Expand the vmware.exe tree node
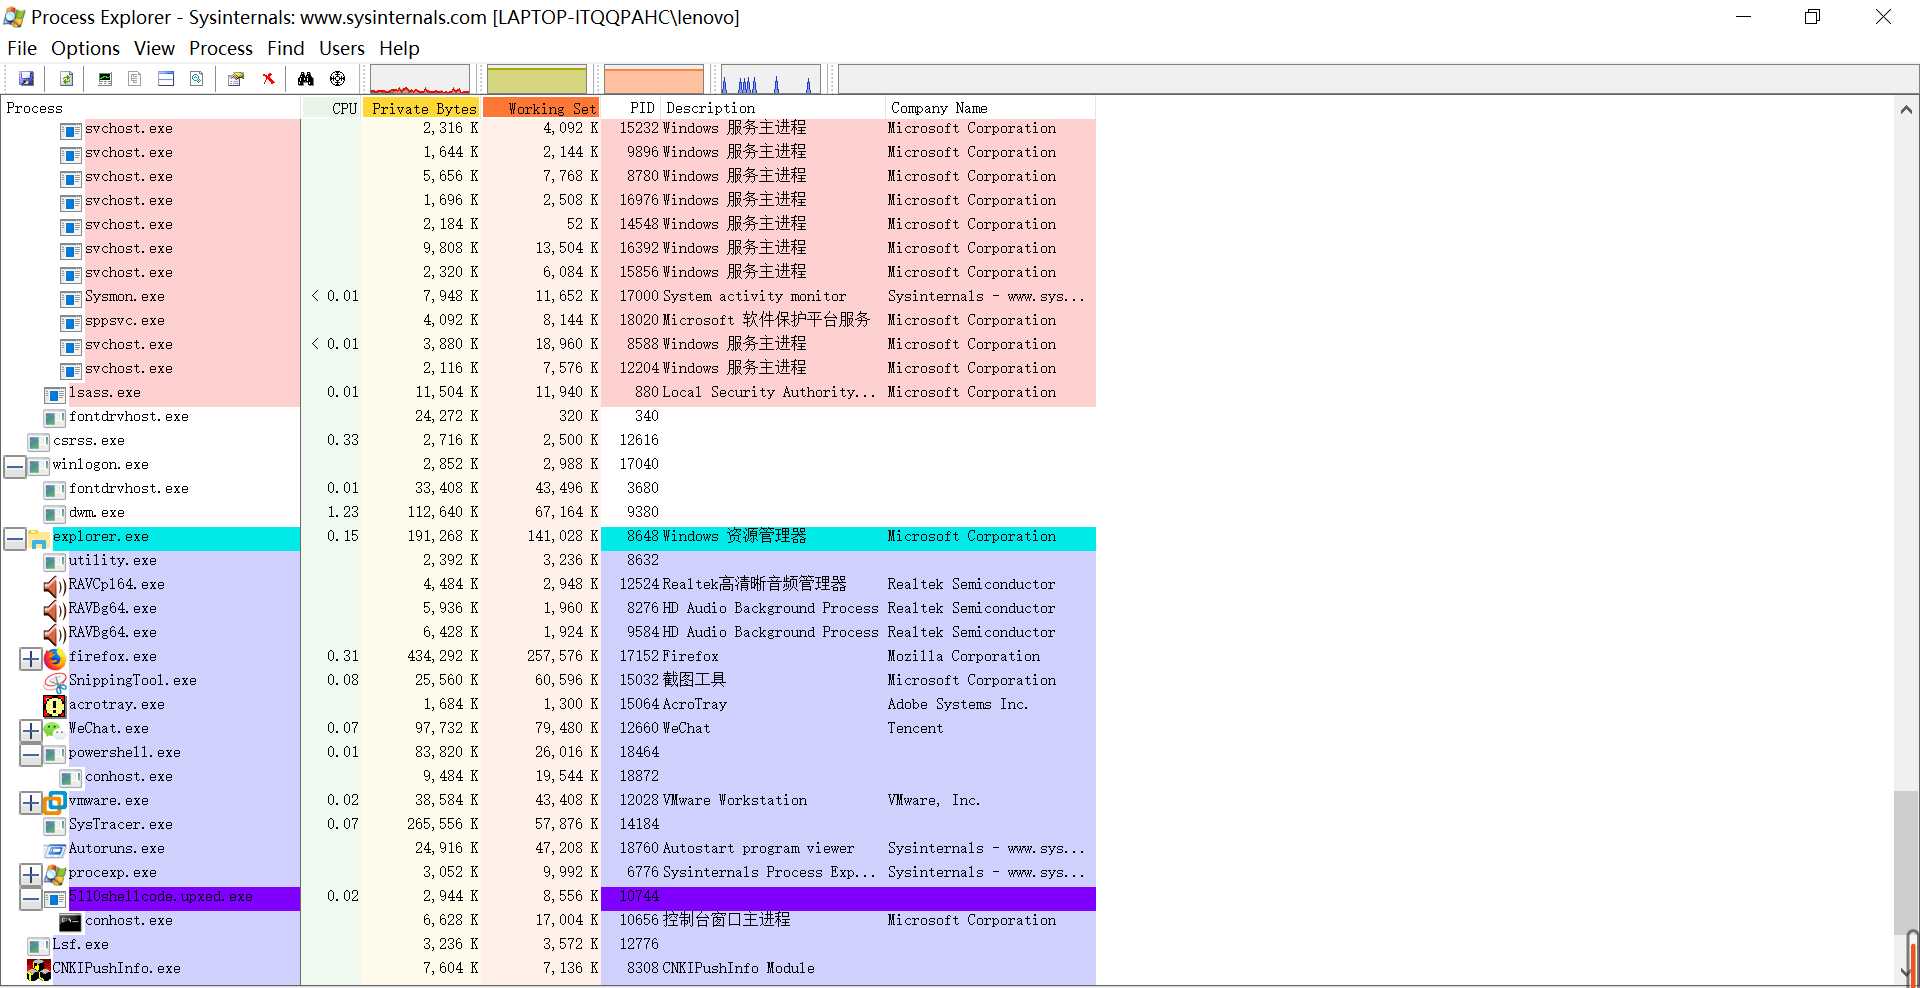The width and height of the screenshot is (1920, 988). click(x=31, y=802)
